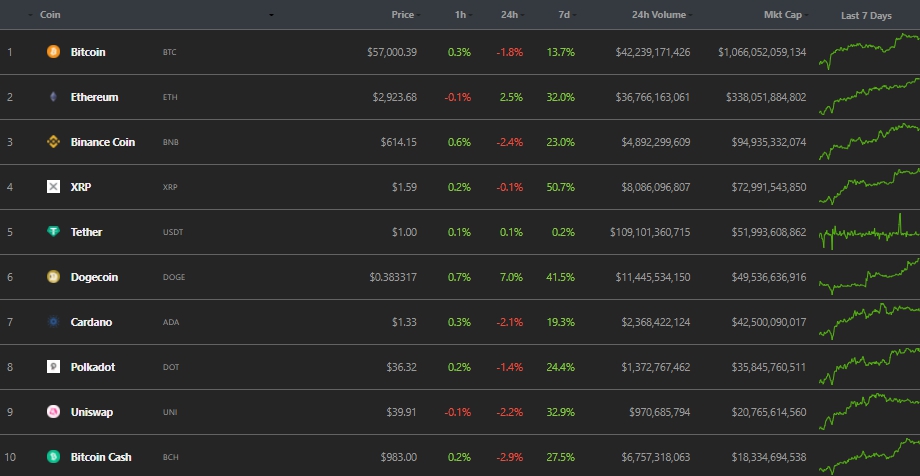Click the Dogecoin logo icon

point(53,277)
